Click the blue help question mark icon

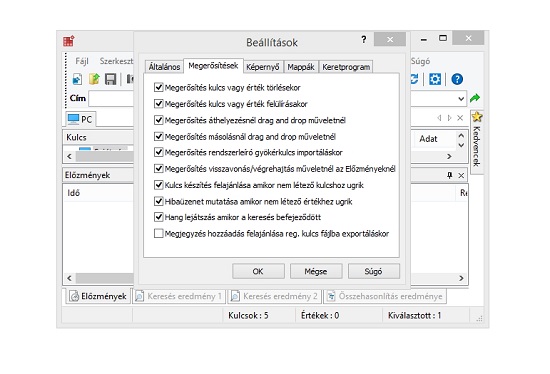point(457,79)
